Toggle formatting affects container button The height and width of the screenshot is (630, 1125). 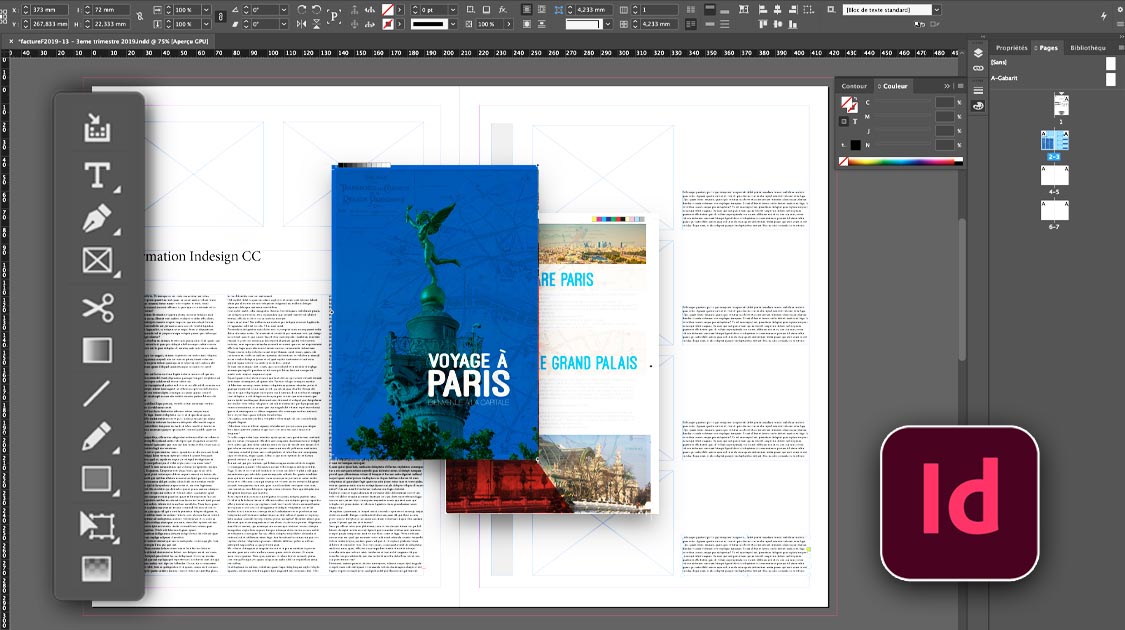[842, 121]
